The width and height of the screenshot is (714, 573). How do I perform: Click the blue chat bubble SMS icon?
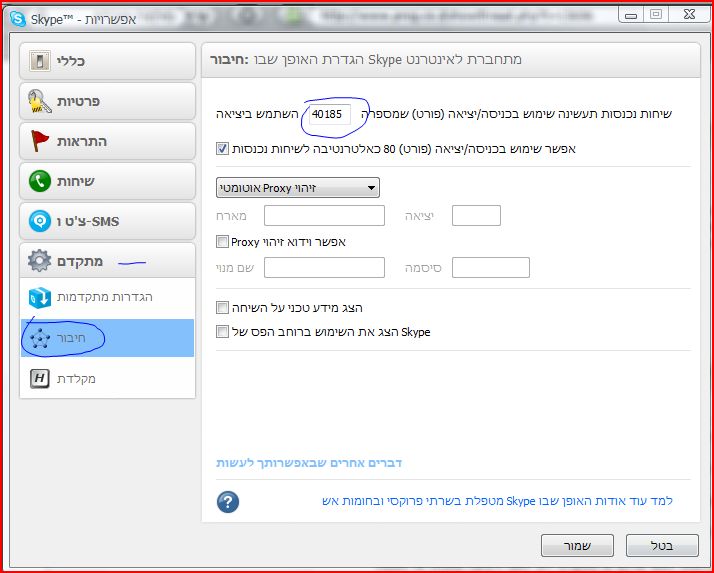[x=40, y=221]
